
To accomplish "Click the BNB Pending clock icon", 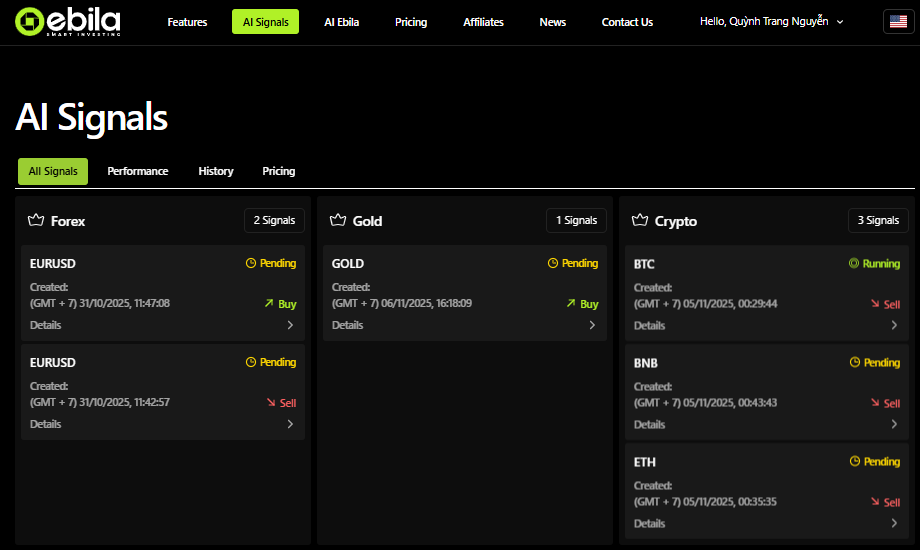I will [855, 363].
